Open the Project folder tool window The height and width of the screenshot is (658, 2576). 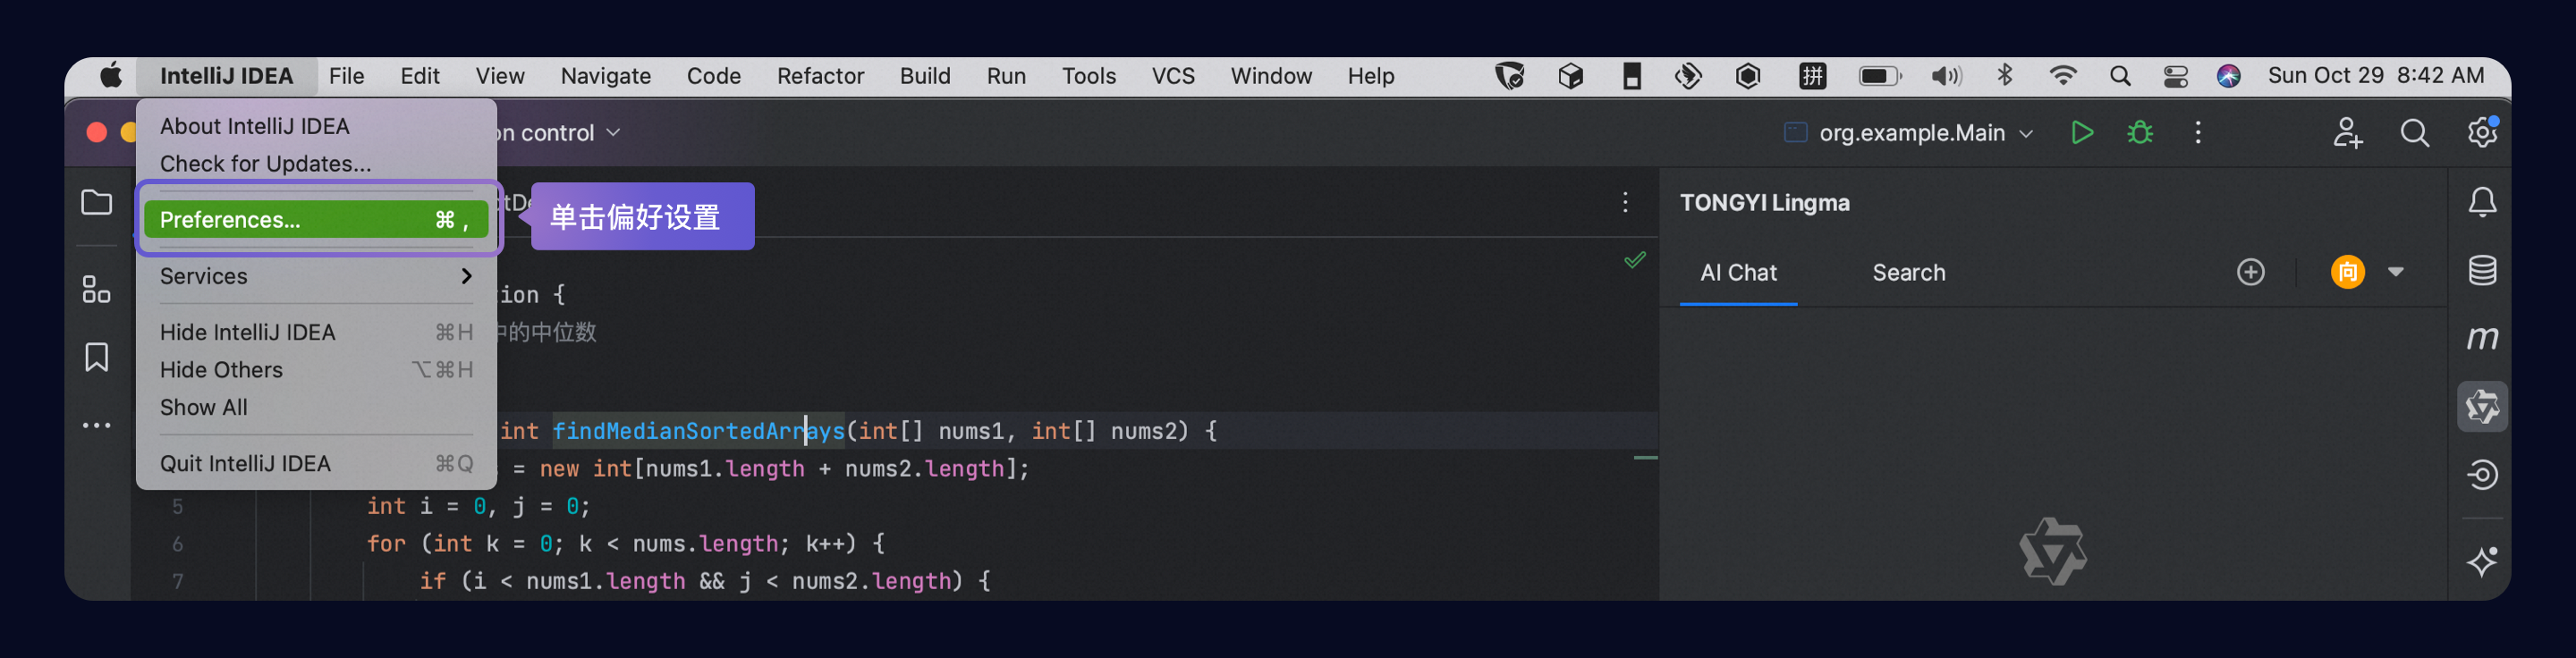[x=96, y=203]
